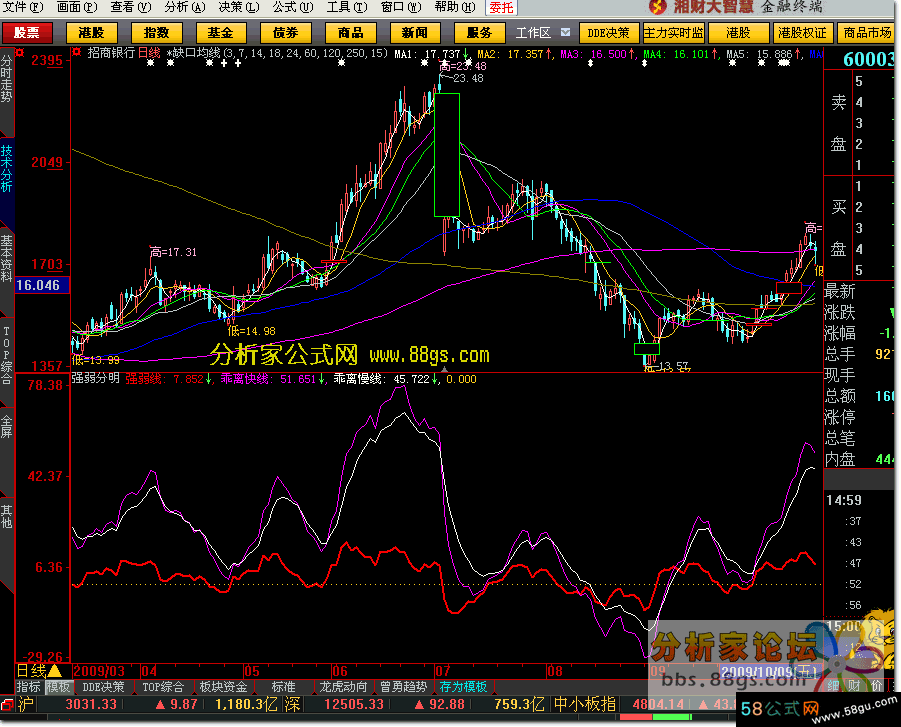The height and width of the screenshot is (727, 901).
Task: Select the 标准 bottom tab
Action: point(284,687)
